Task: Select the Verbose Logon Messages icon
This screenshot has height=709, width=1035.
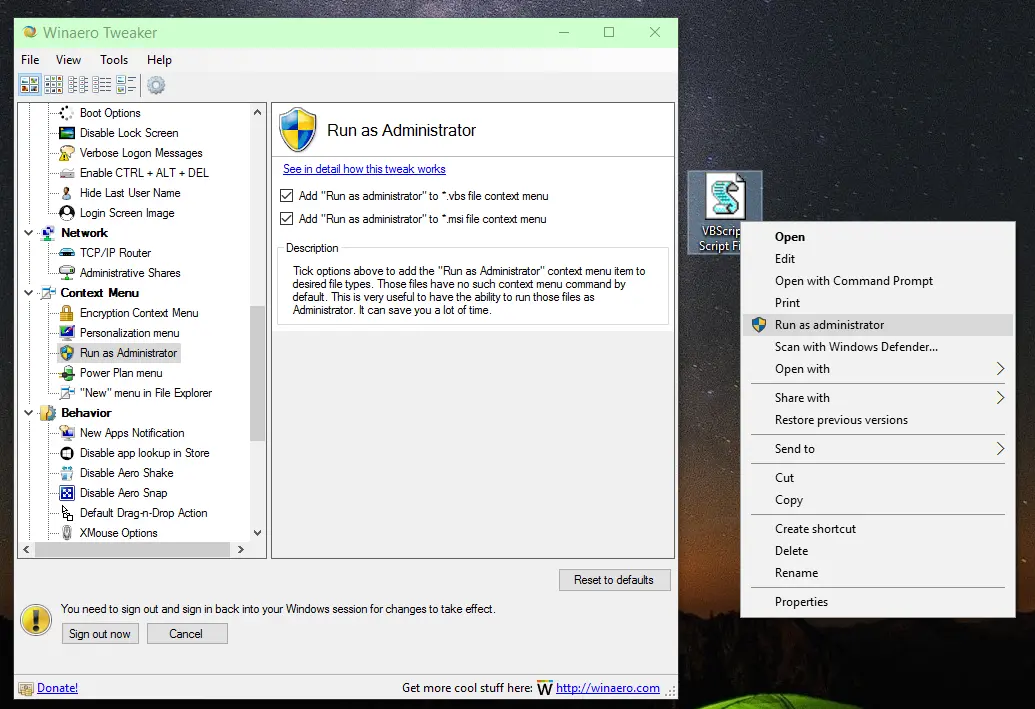Action: [x=67, y=153]
